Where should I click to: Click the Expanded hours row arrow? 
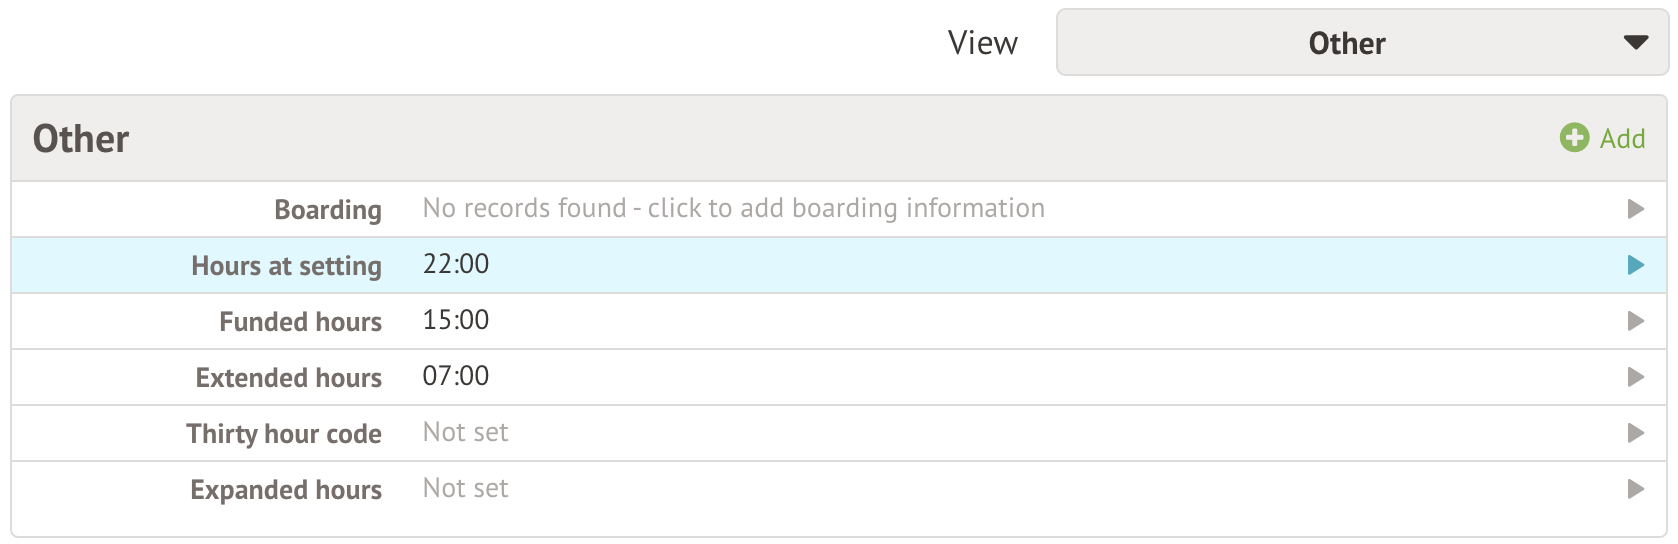(1636, 489)
